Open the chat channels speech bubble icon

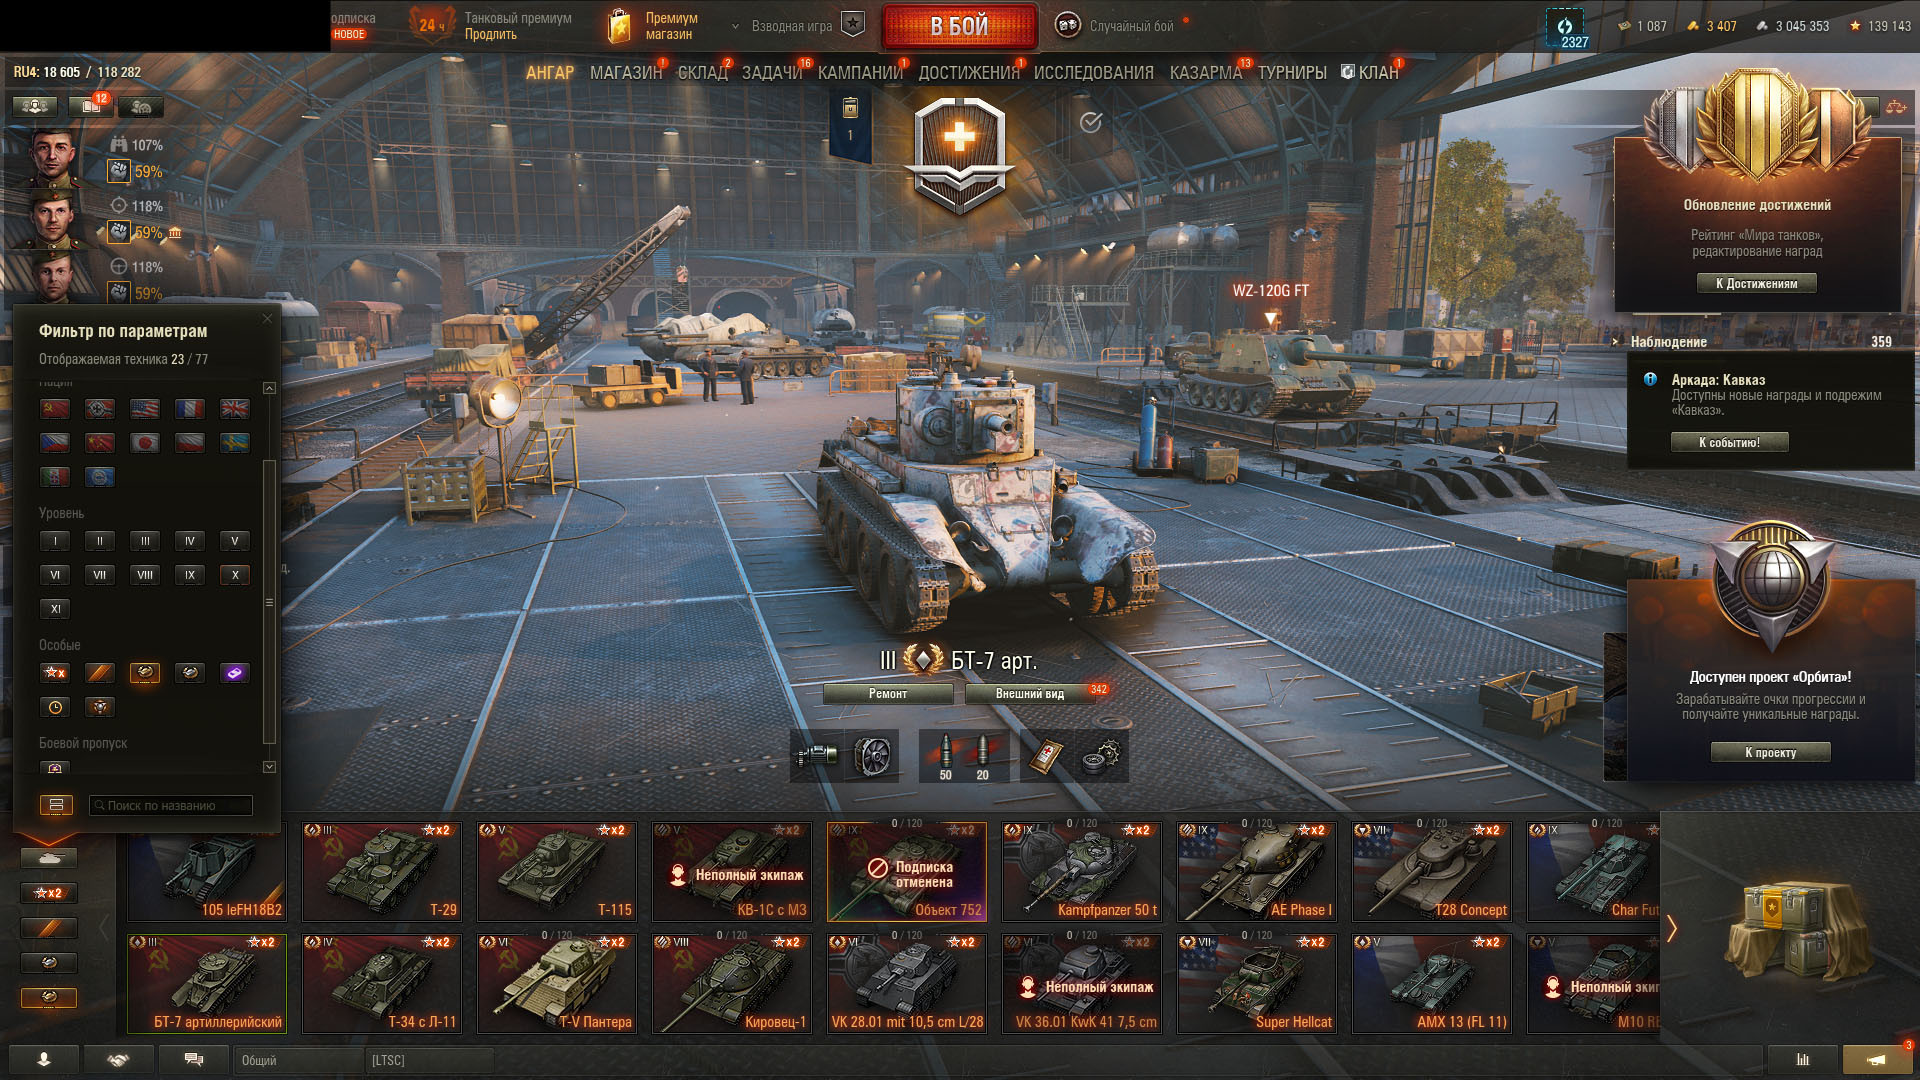[x=194, y=1060]
